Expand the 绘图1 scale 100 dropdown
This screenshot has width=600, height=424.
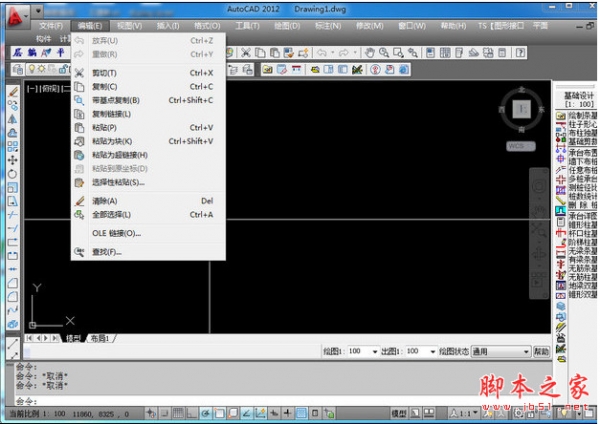click(375, 352)
